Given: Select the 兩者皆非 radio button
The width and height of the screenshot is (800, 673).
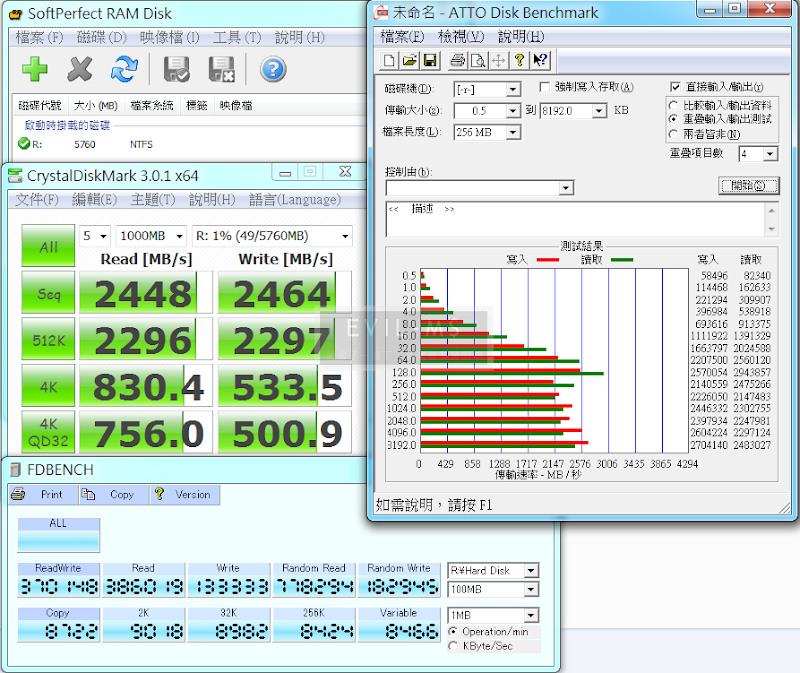Looking at the screenshot, I should pos(673,134).
